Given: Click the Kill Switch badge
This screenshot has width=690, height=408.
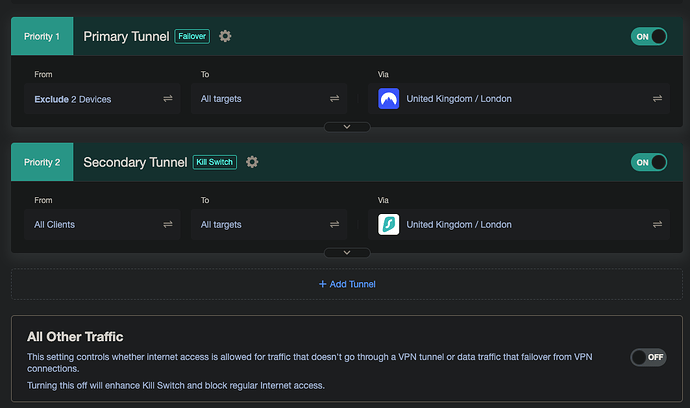Looking at the screenshot, I should pos(214,162).
